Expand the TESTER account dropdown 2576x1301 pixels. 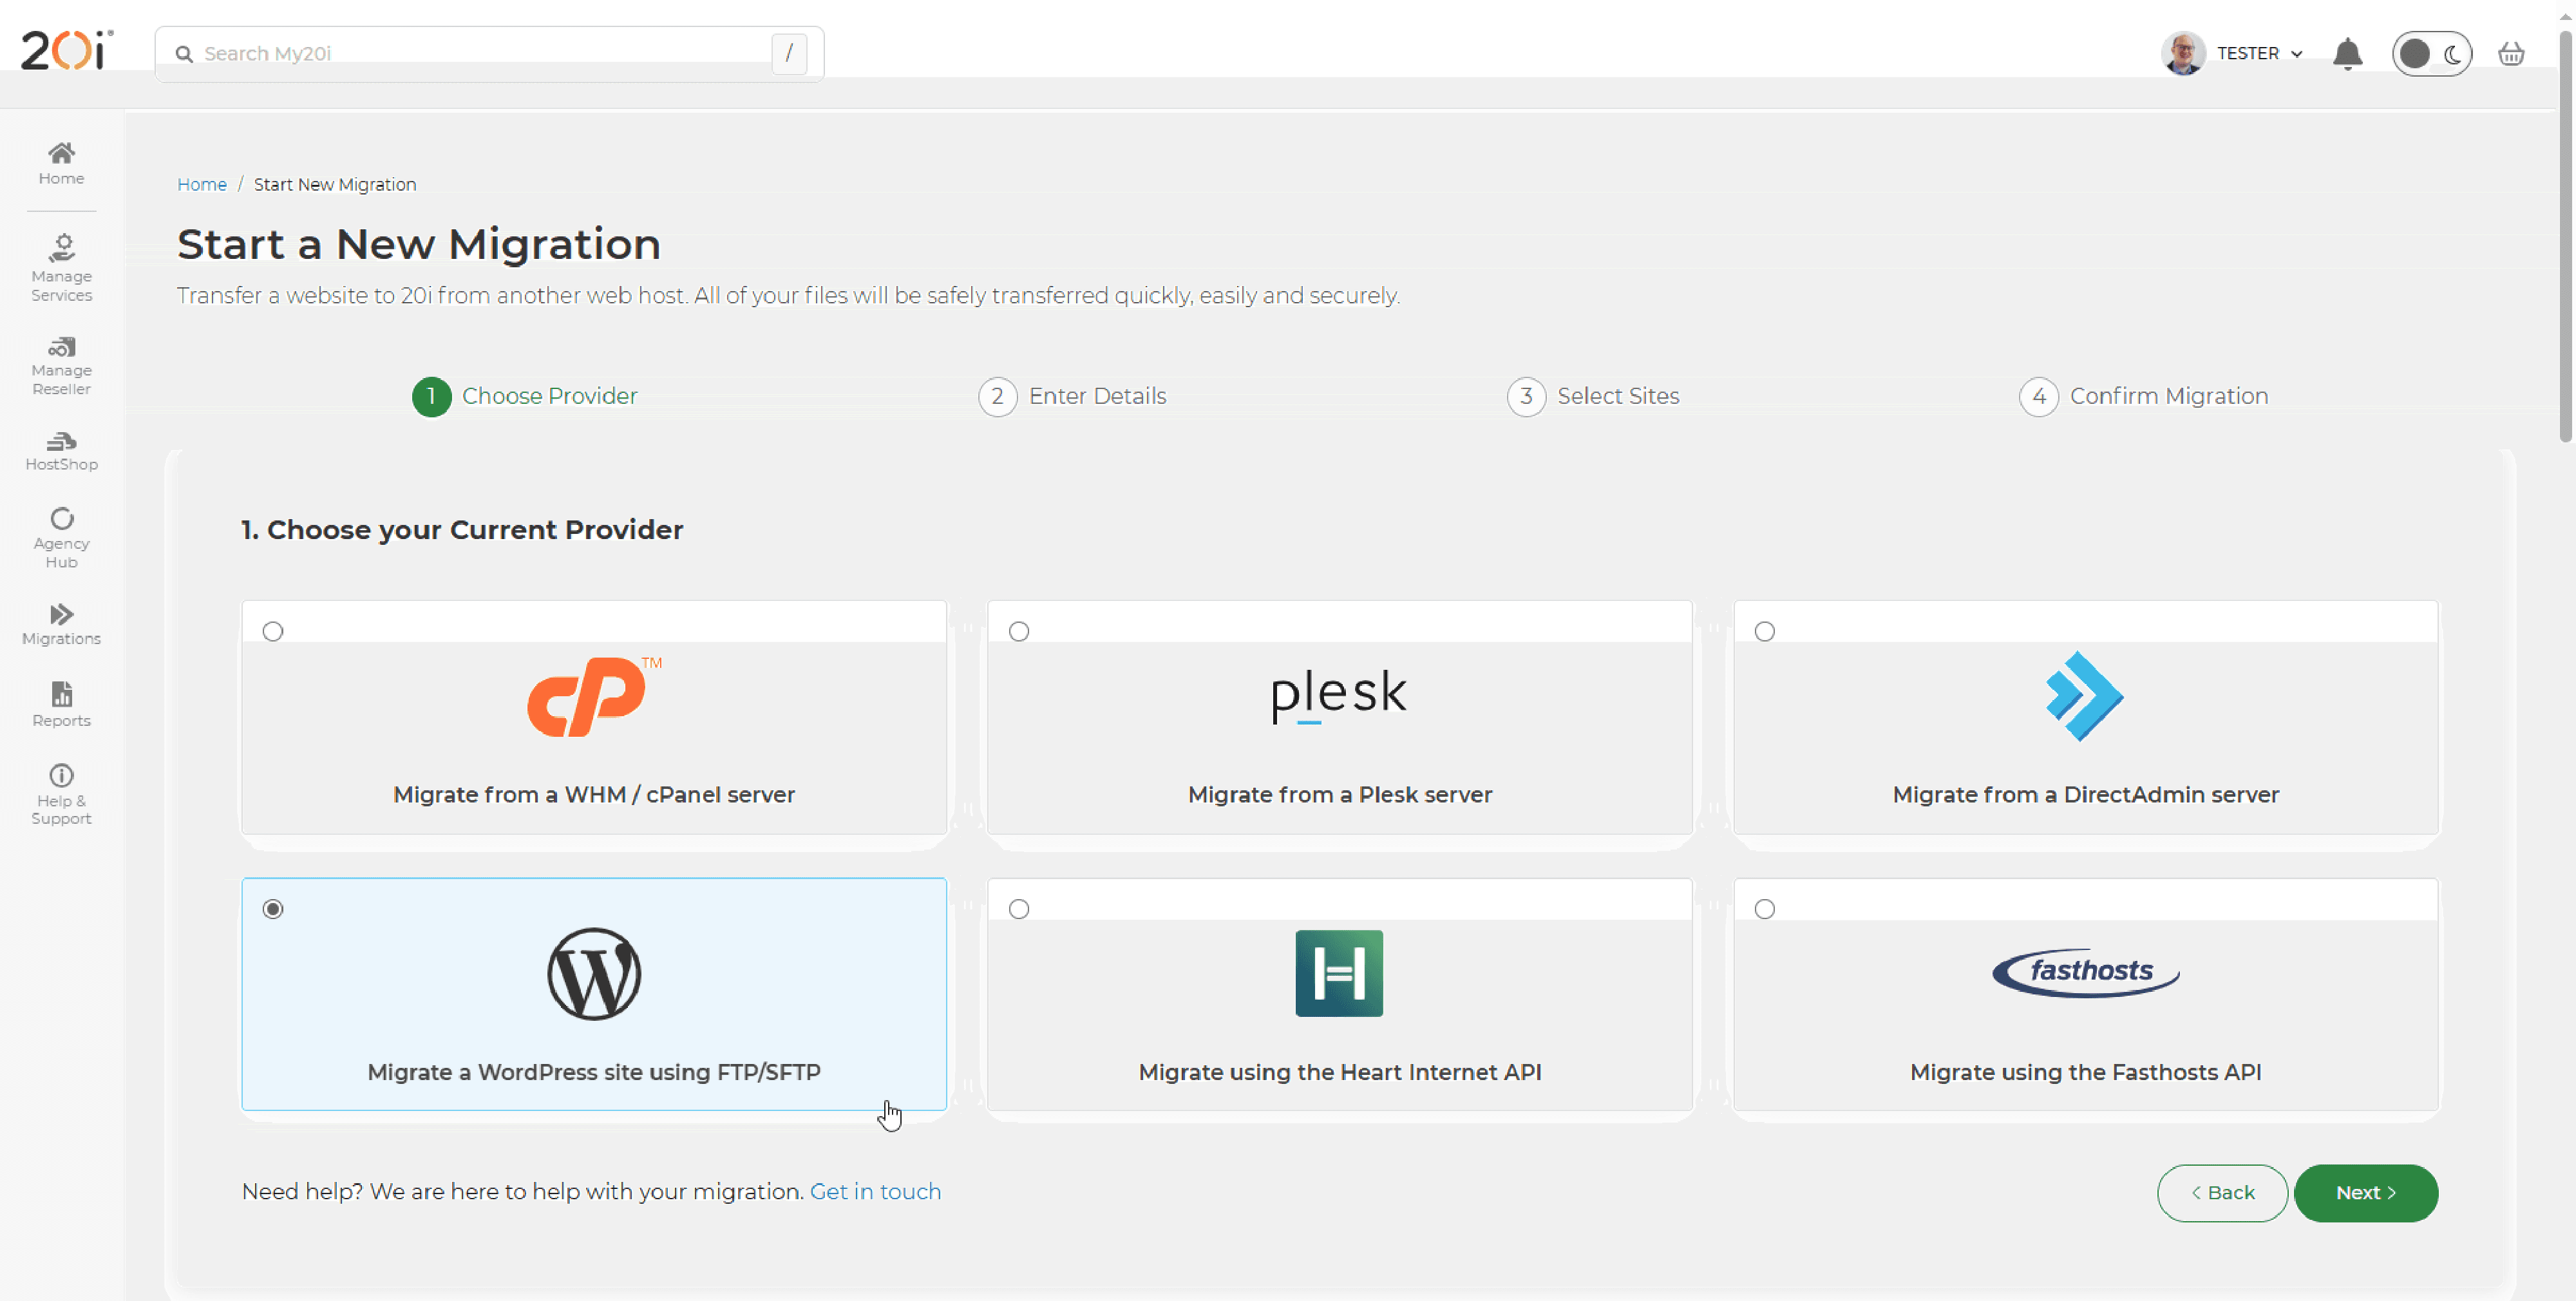coord(2260,53)
